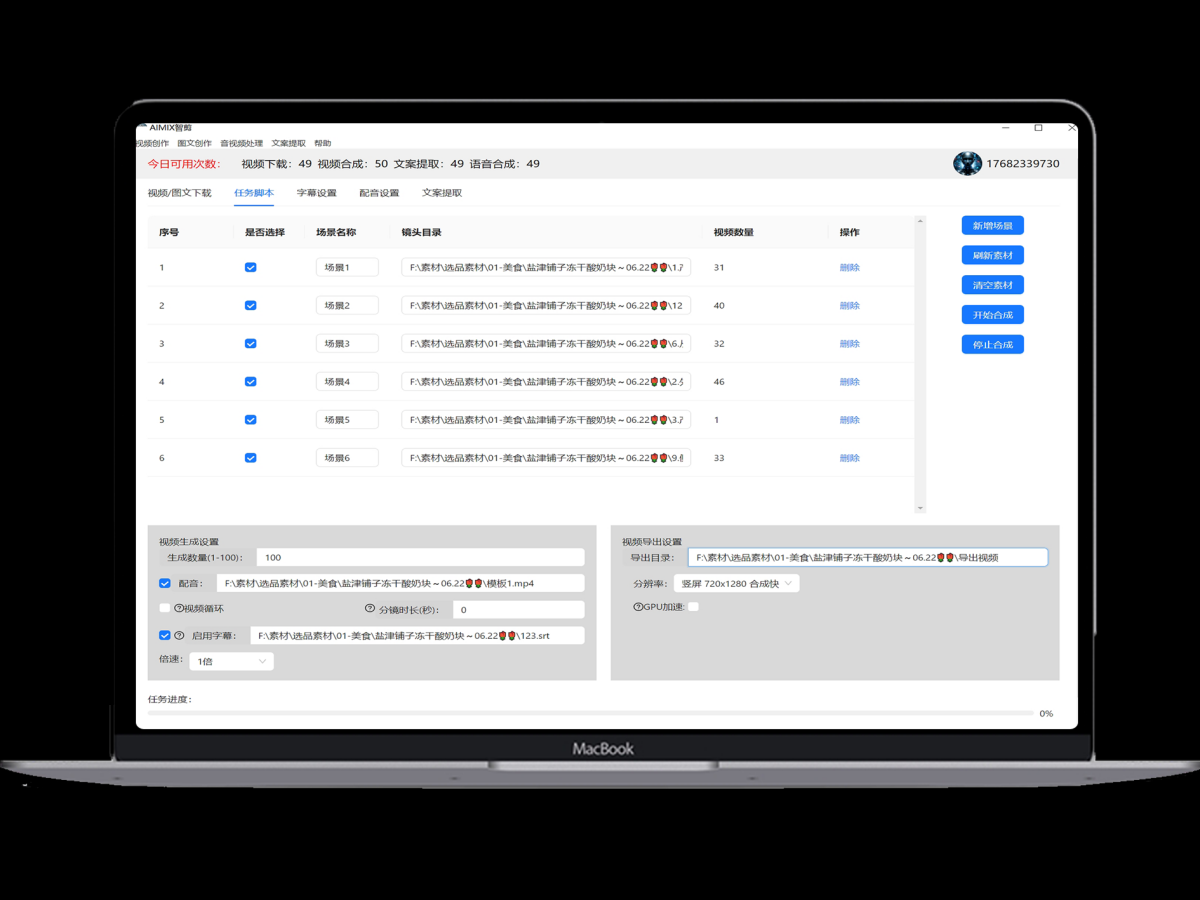Uncheck the checkbox for scene row 1
The height and width of the screenshot is (900, 1200).
[x=250, y=268]
